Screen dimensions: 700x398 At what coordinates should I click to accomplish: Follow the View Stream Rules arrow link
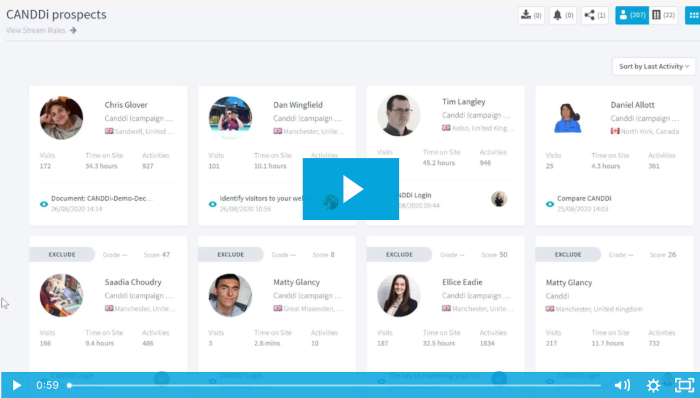41,30
